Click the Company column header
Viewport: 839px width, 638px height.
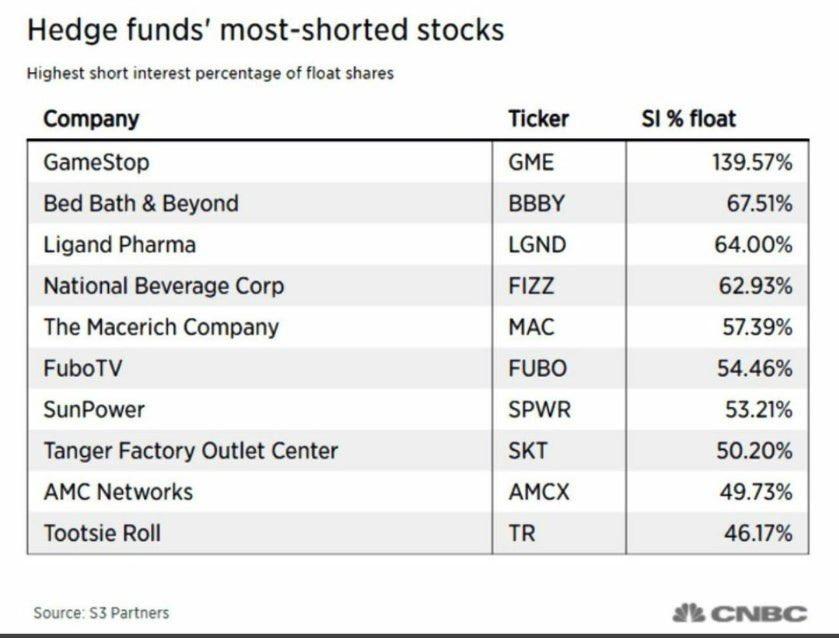tap(91, 119)
